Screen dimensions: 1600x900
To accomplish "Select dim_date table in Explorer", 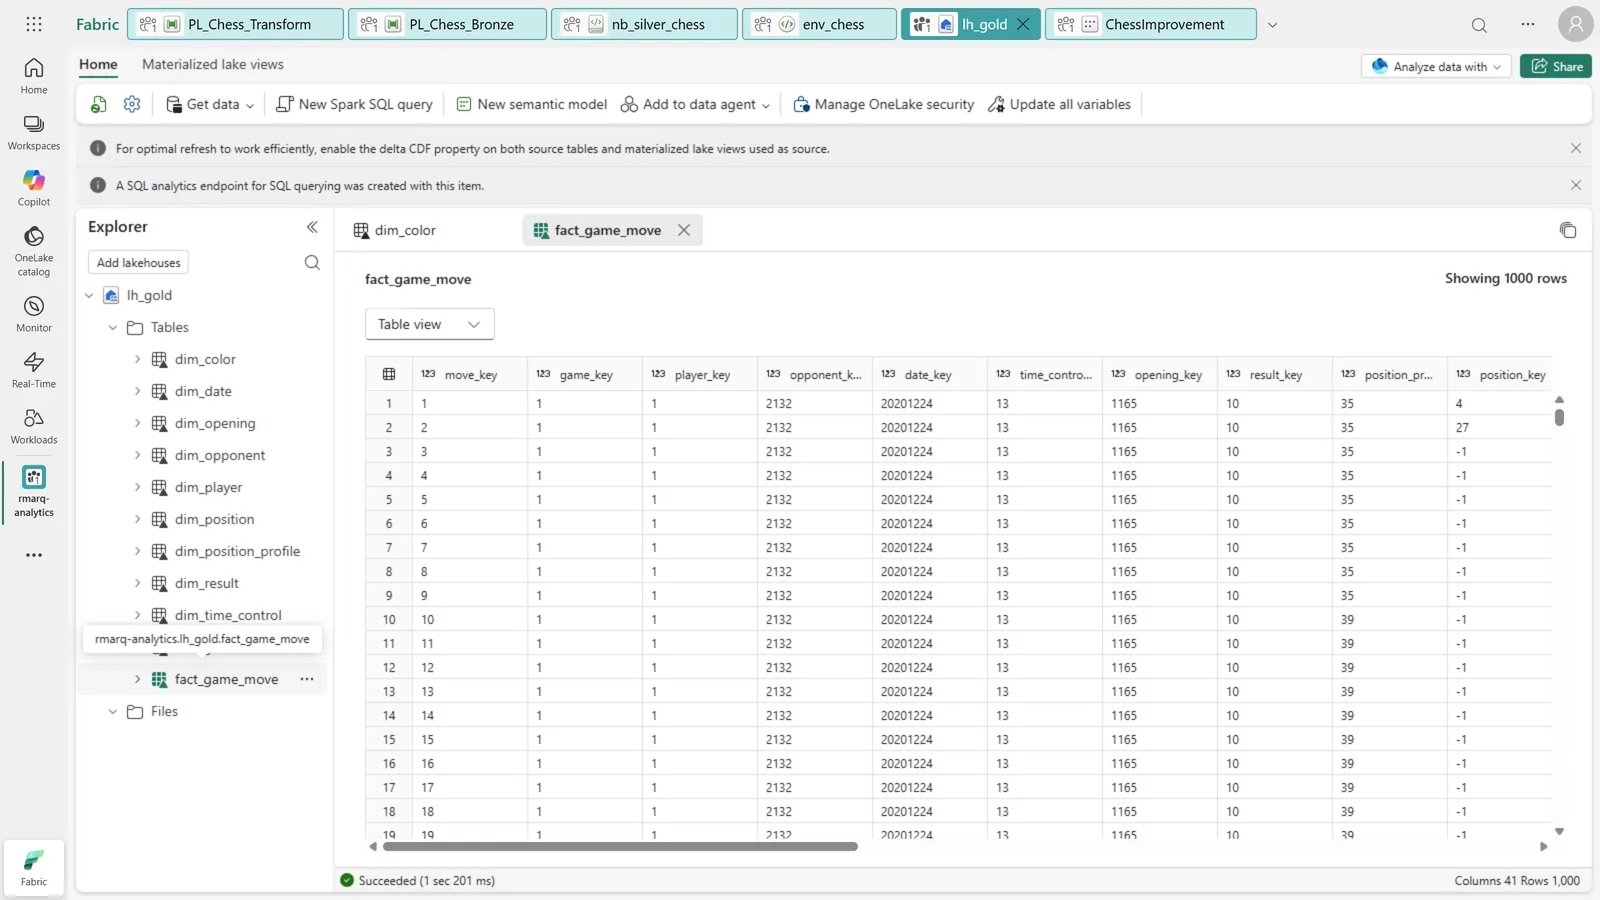I will (x=203, y=391).
